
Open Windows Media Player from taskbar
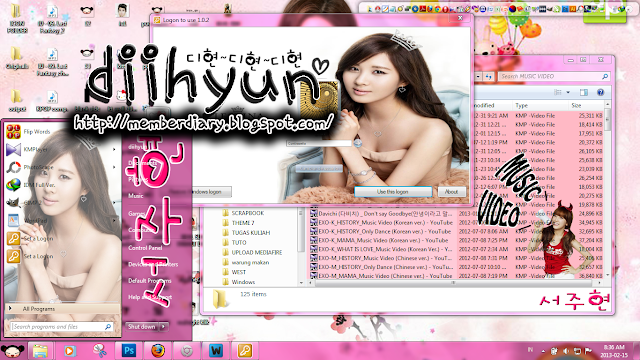[x=69, y=351]
